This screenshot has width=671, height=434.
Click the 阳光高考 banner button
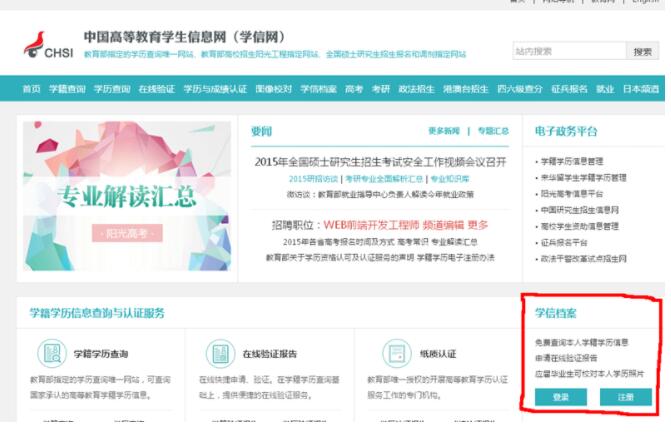pyautogui.click(x=127, y=233)
